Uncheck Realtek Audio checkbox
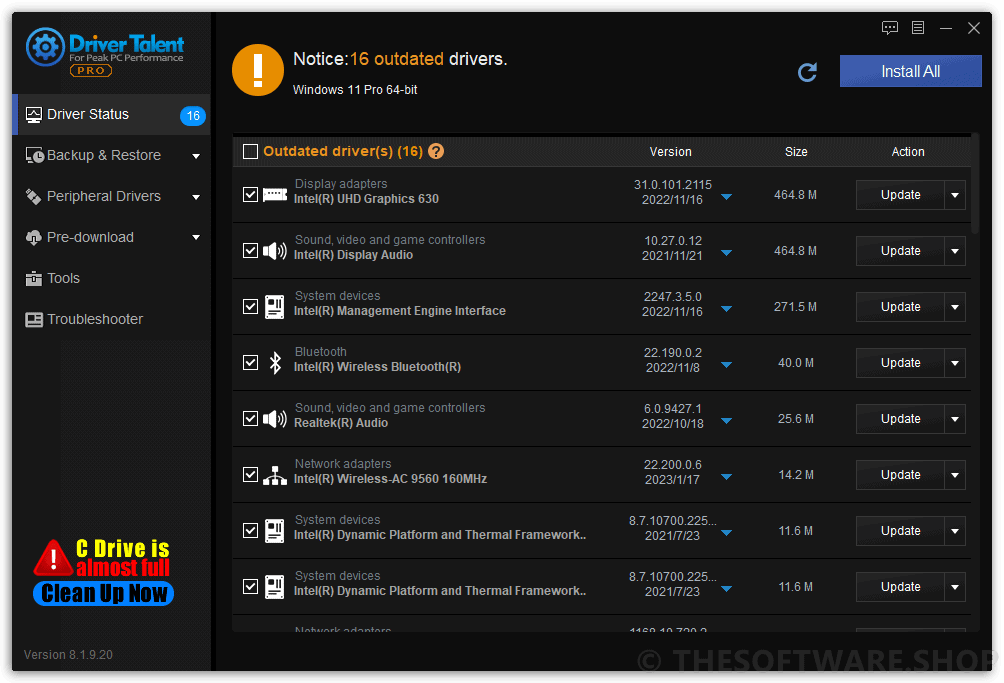This screenshot has height=683, width=1004. [x=250, y=419]
